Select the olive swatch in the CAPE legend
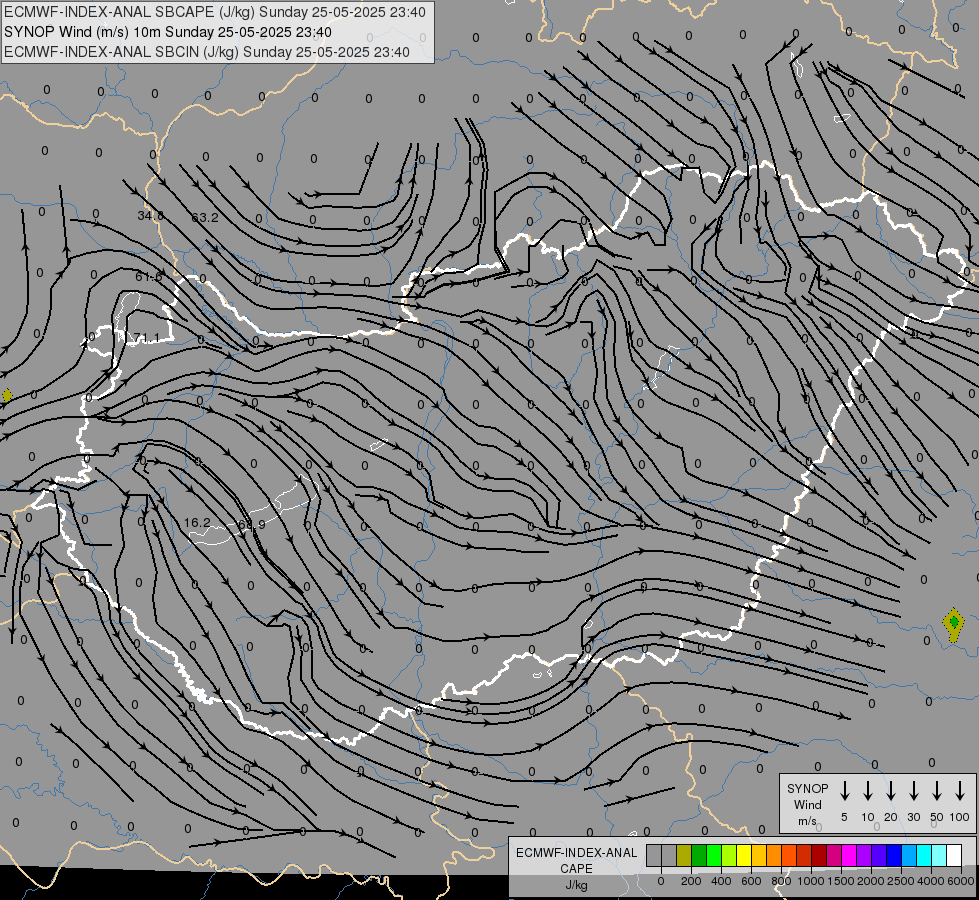The height and width of the screenshot is (900, 979). click(684, 855)
